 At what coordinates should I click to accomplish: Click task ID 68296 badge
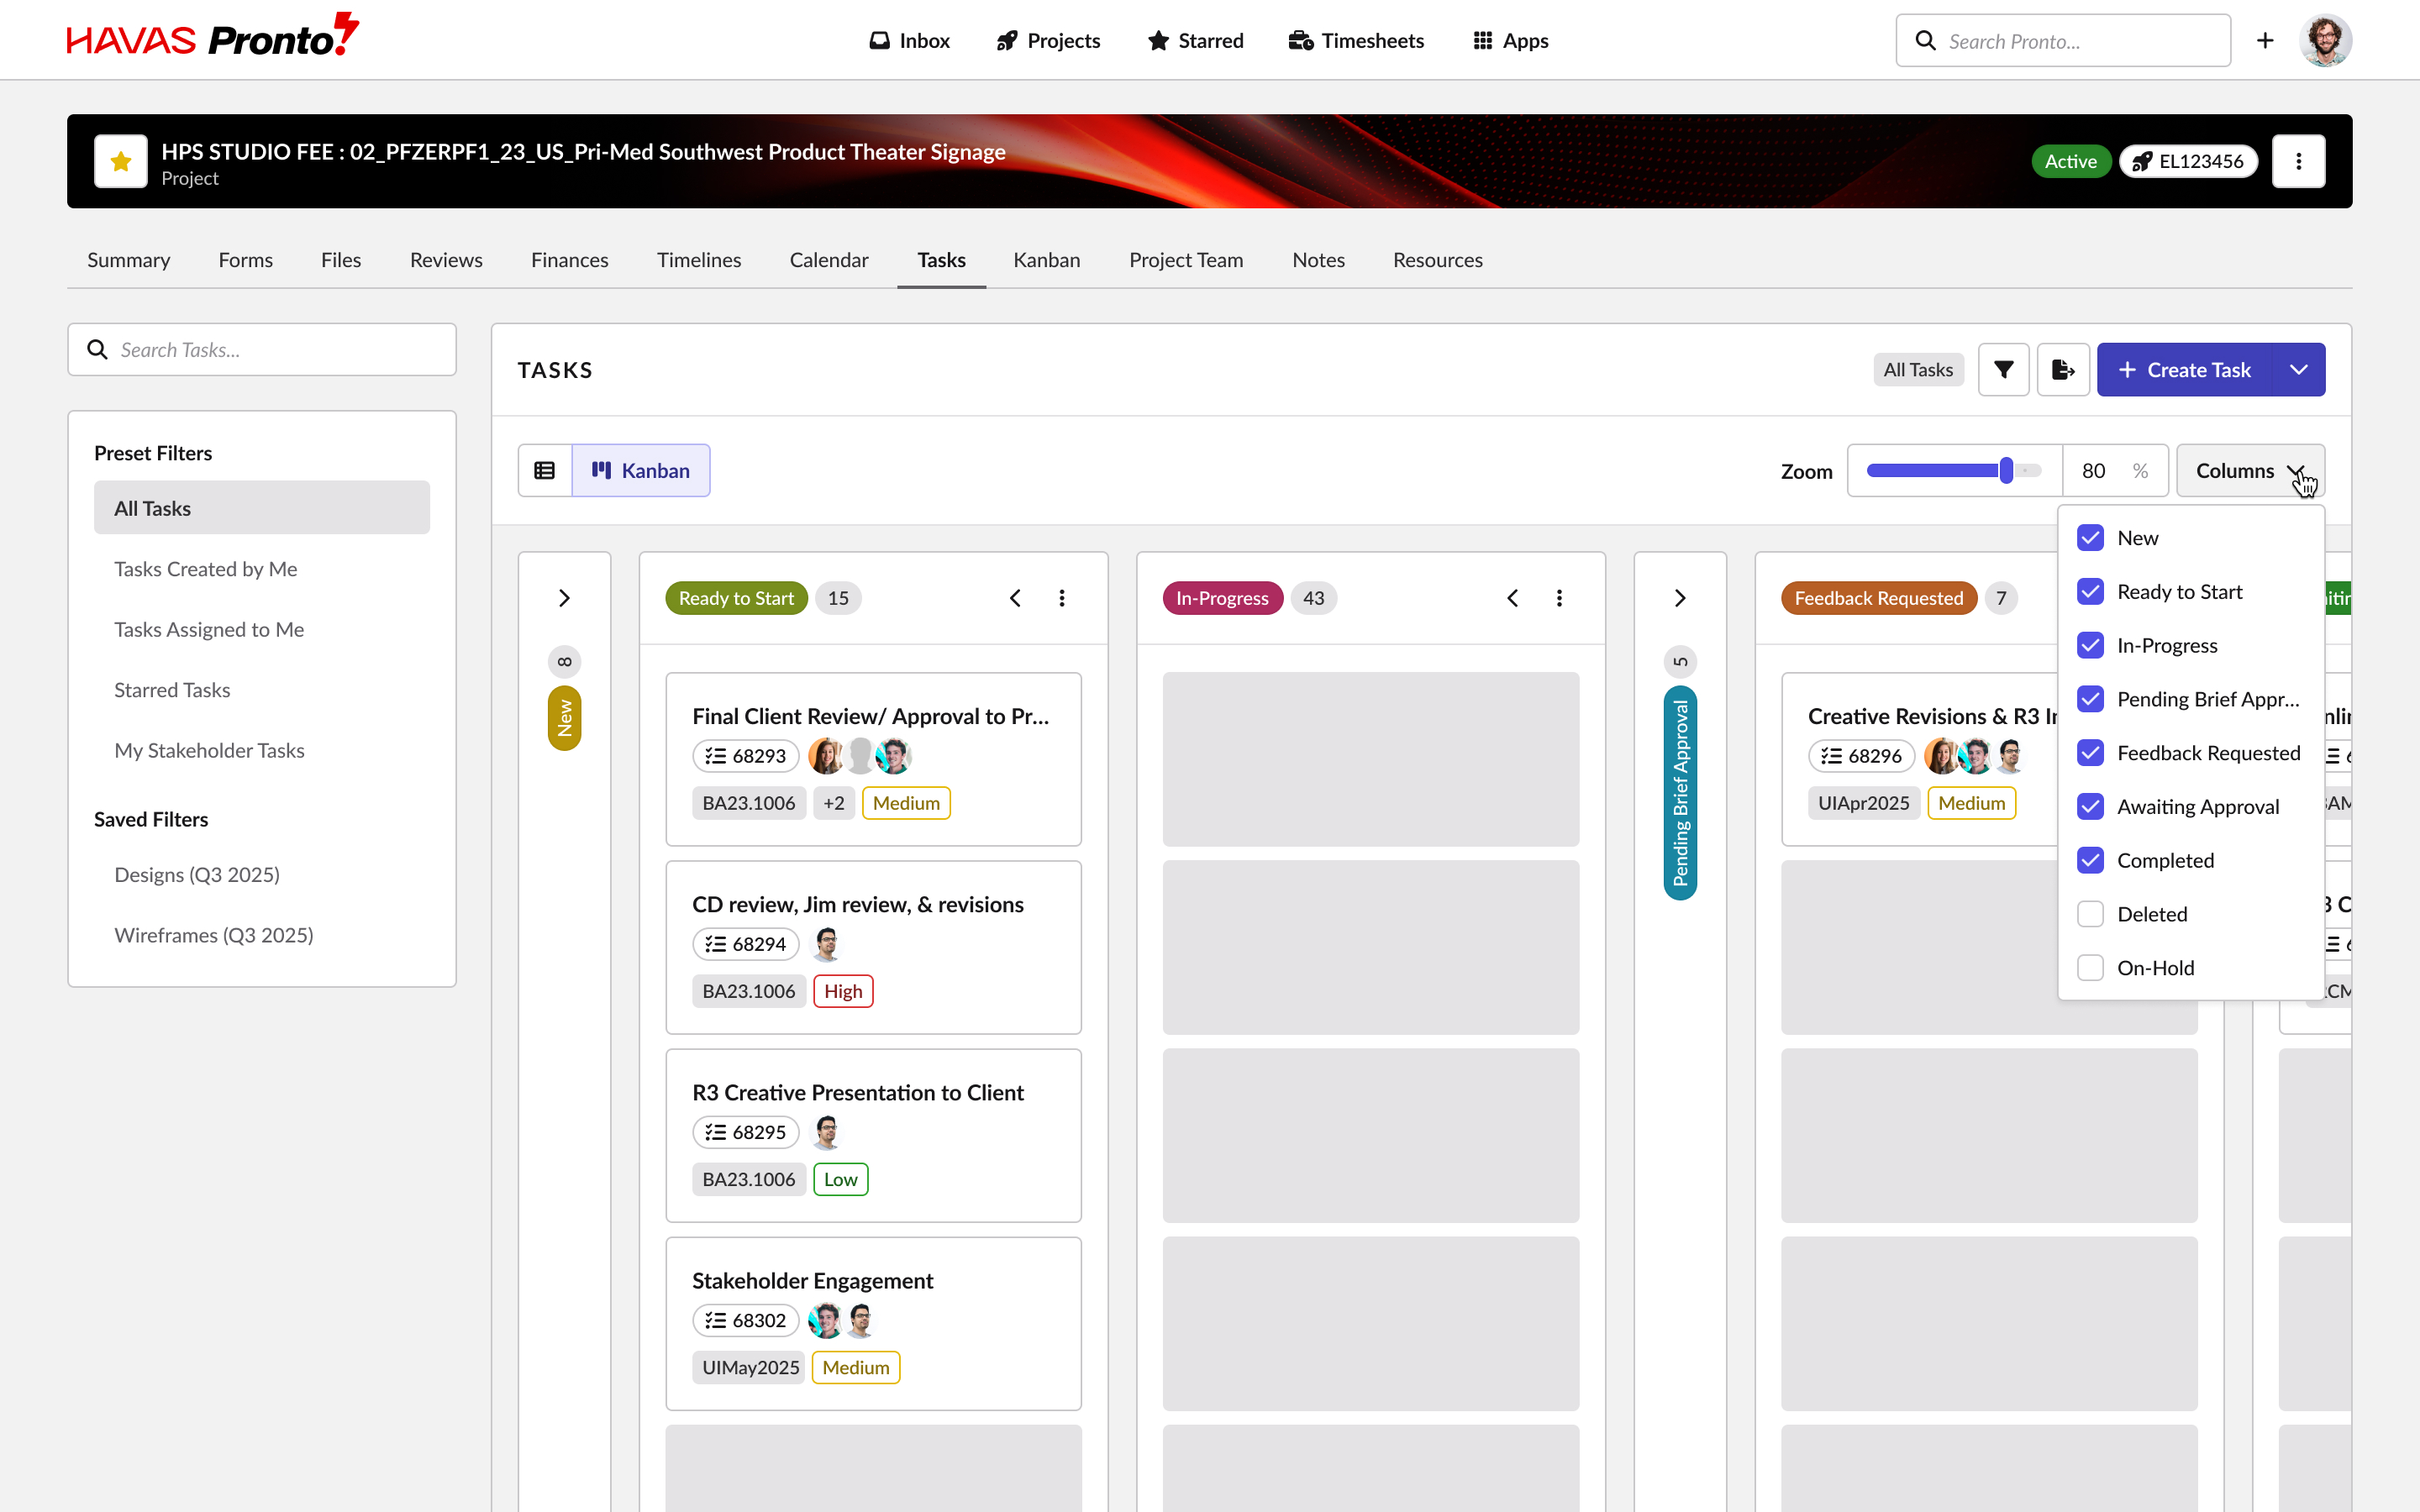[x=1862, y=756]
